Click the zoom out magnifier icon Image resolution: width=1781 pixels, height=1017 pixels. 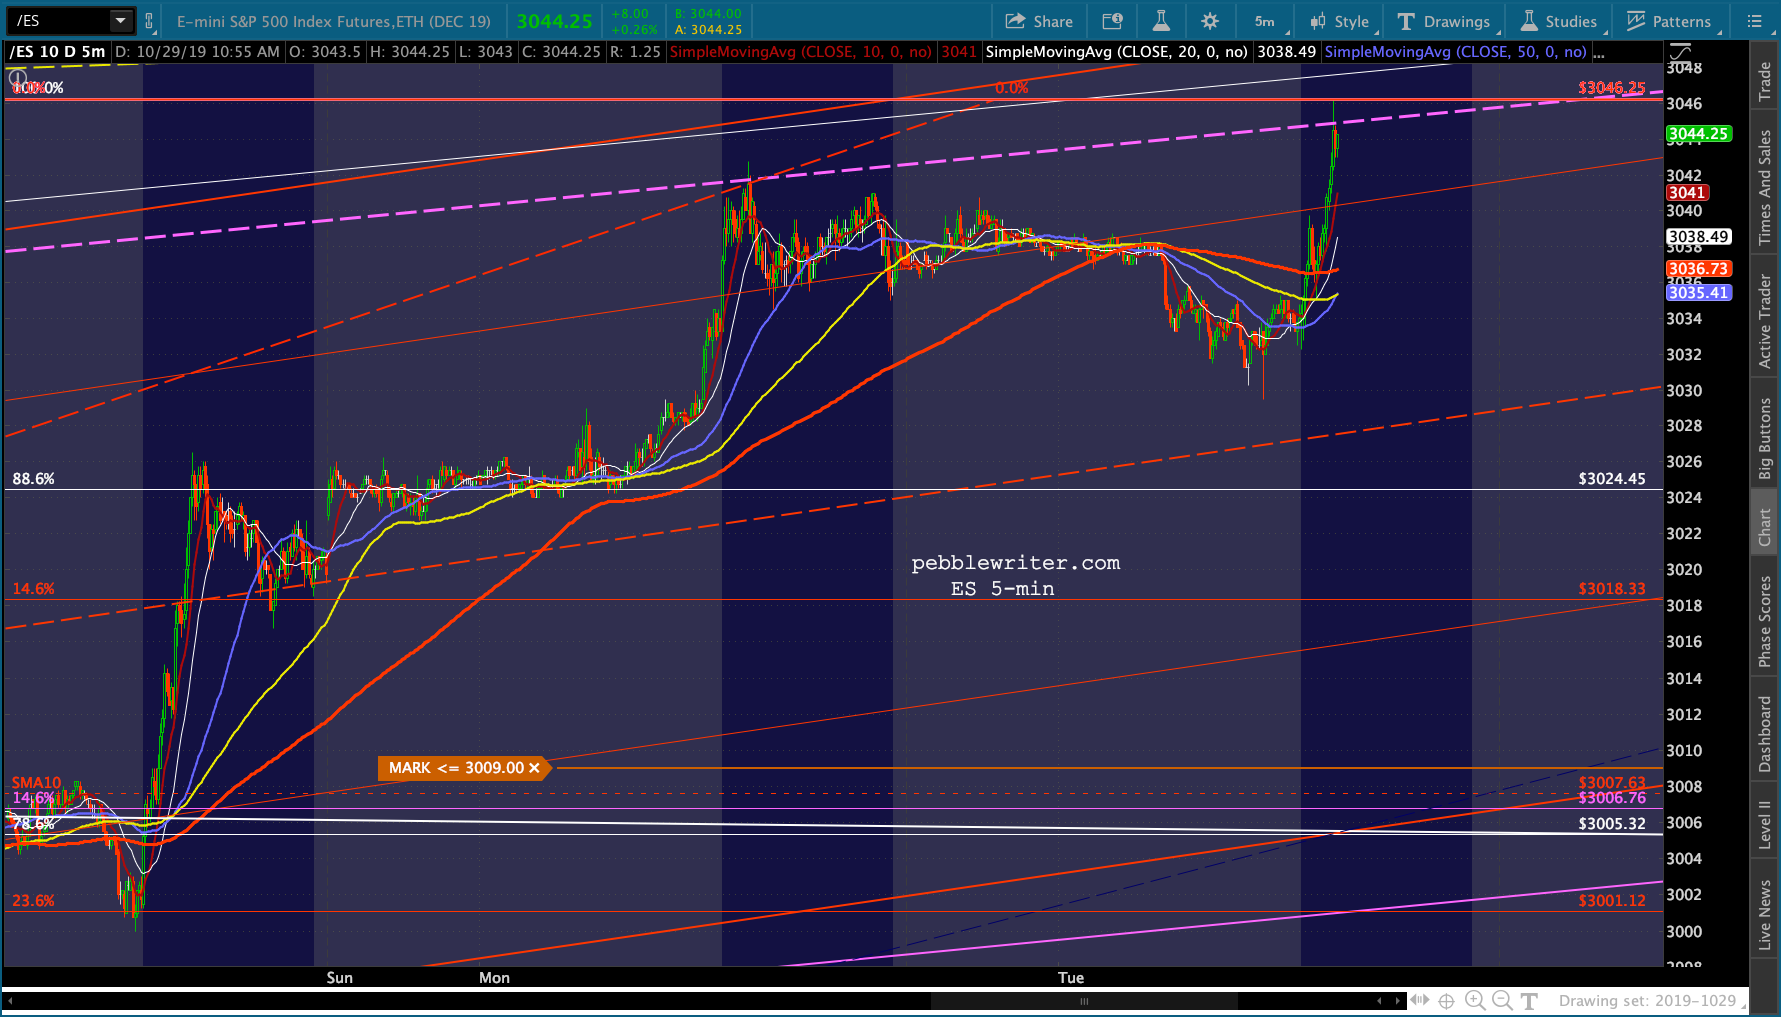pyautogui.click(x=1502, y=1000)
